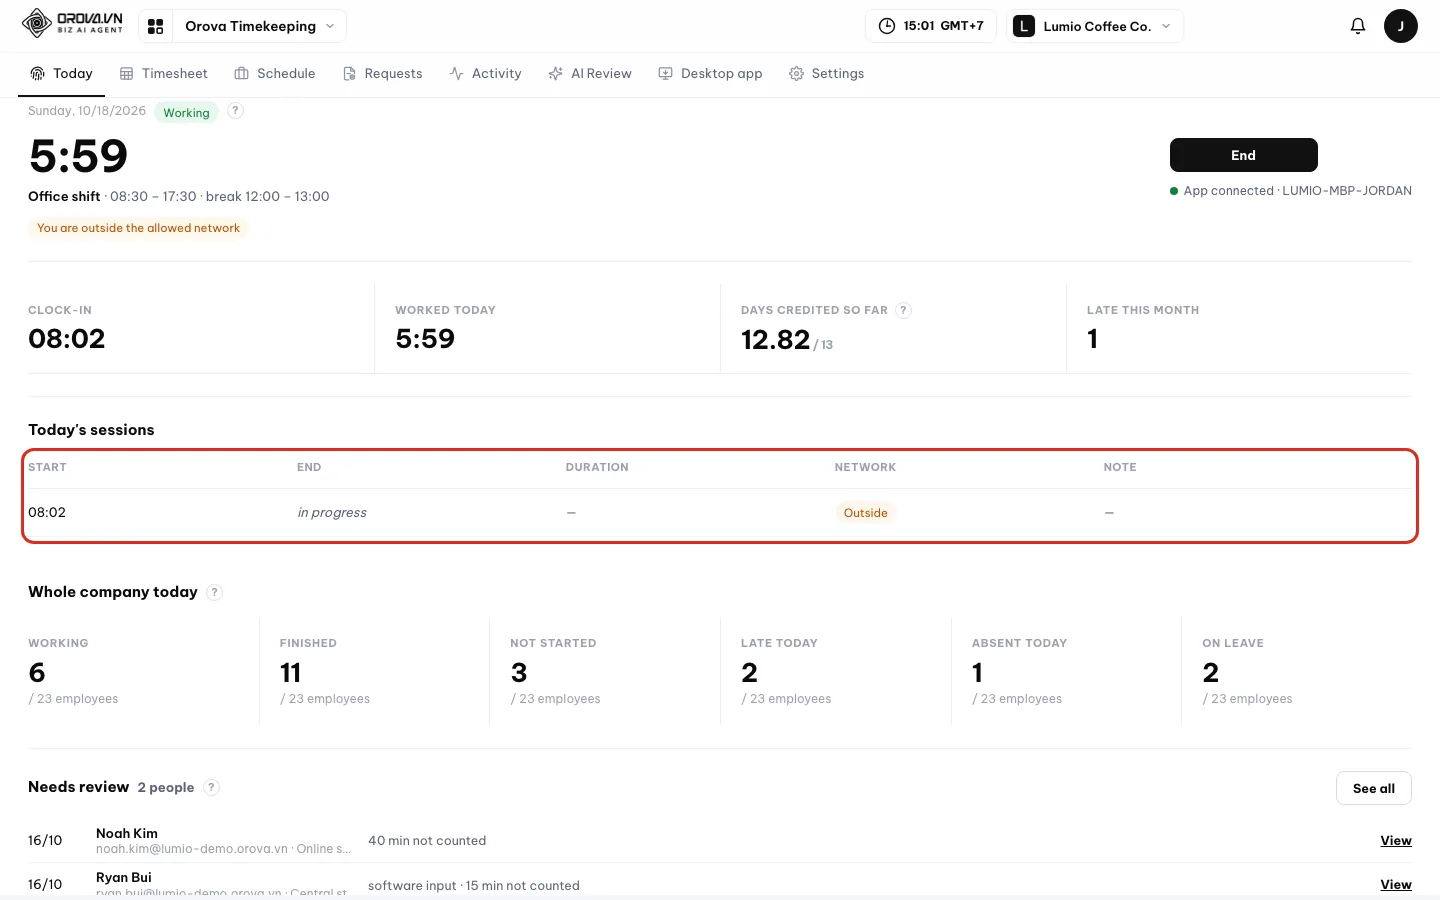Click the Finished count of 11 employees

(x=290, y=672)
